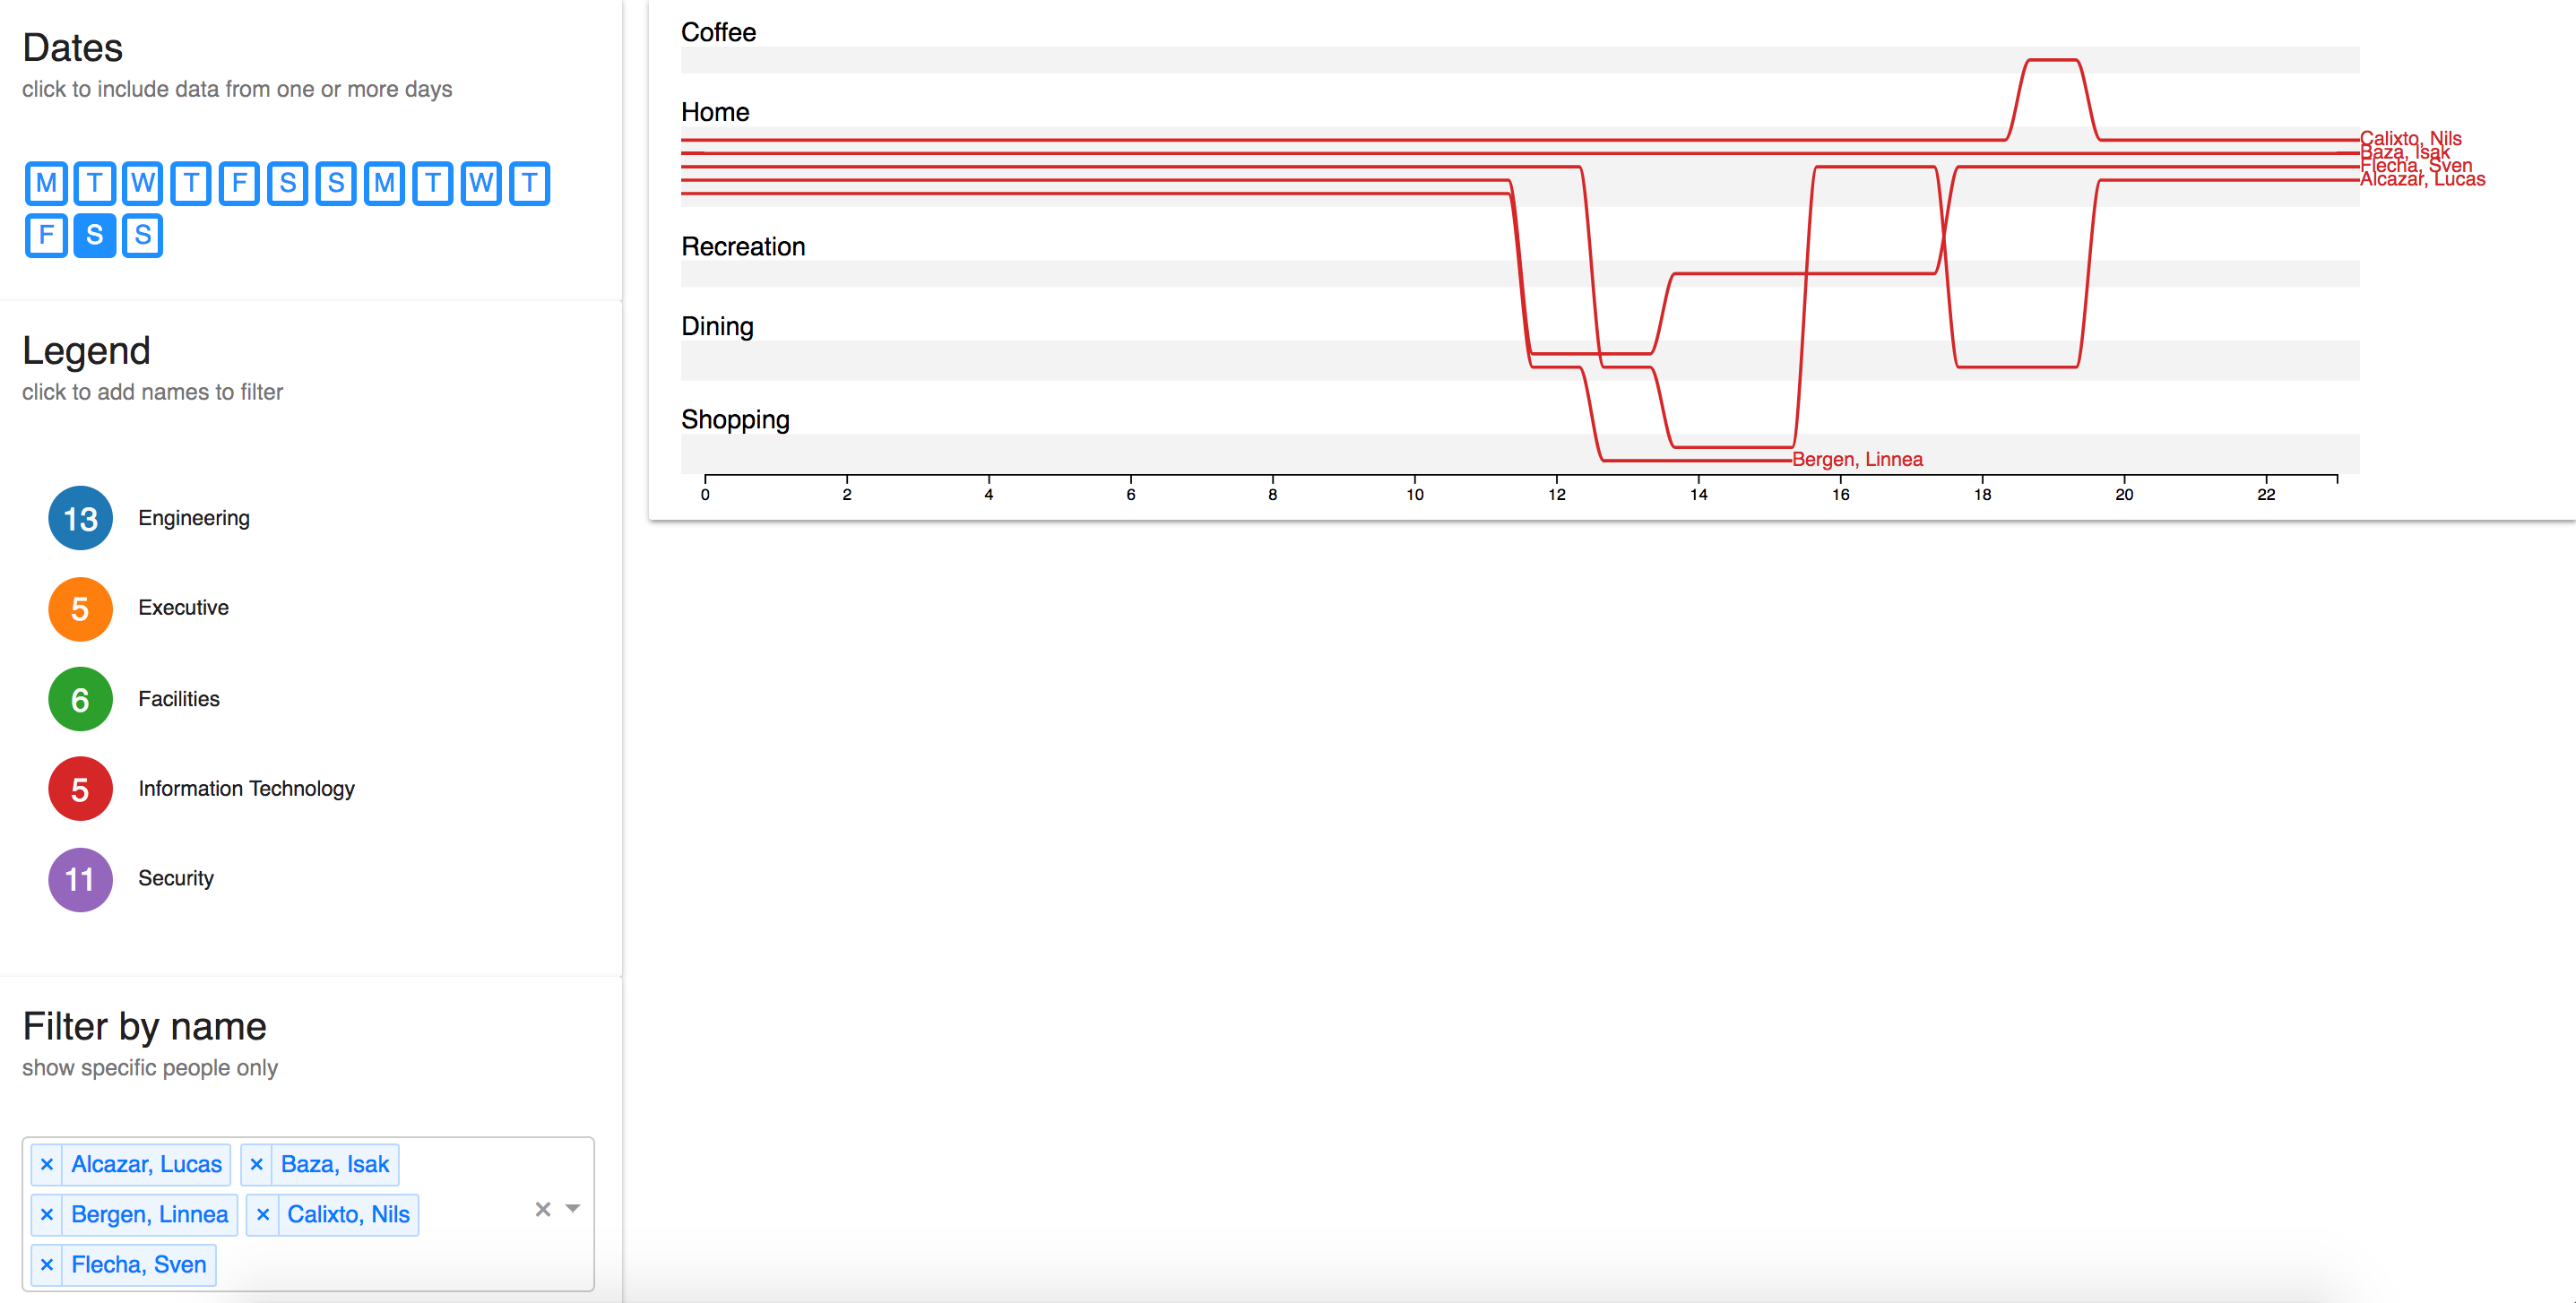Toggle the first Monday date button

point(46,183)
